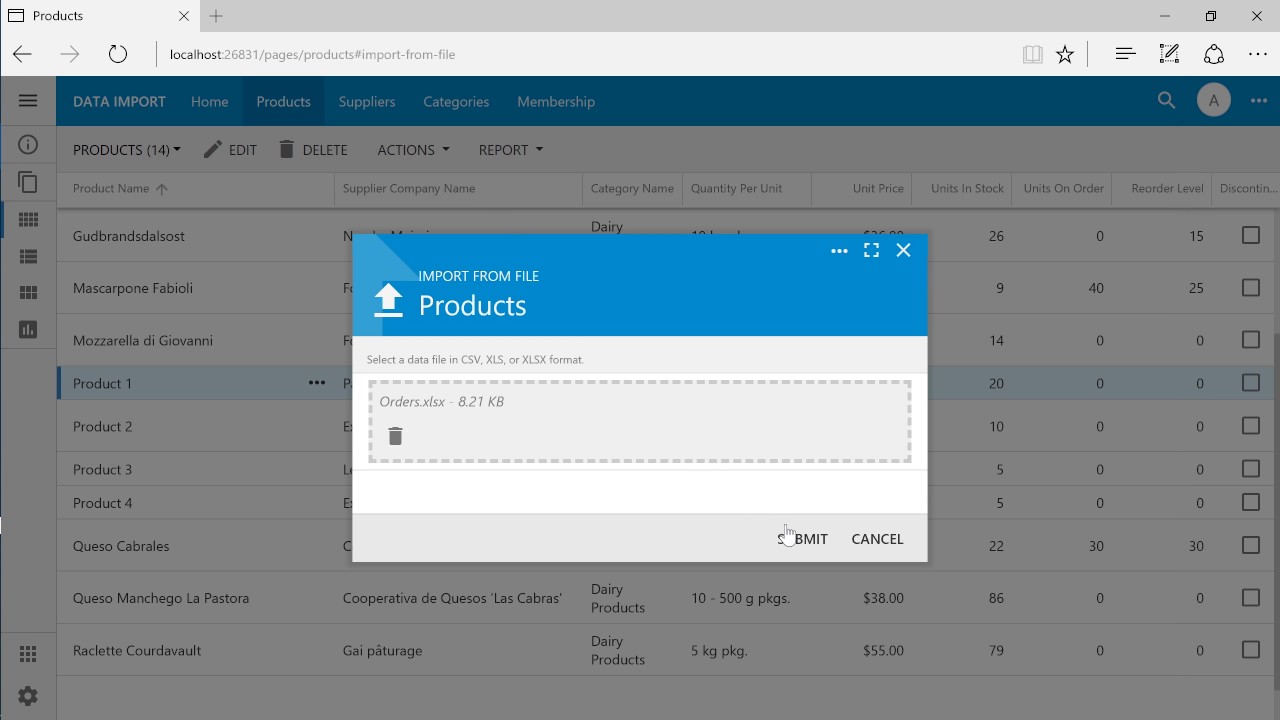Screen dimensions: 1280x720
Task: Delete the uploaded Orders.xlsx file with trash icon
Action: coord(395,436)
